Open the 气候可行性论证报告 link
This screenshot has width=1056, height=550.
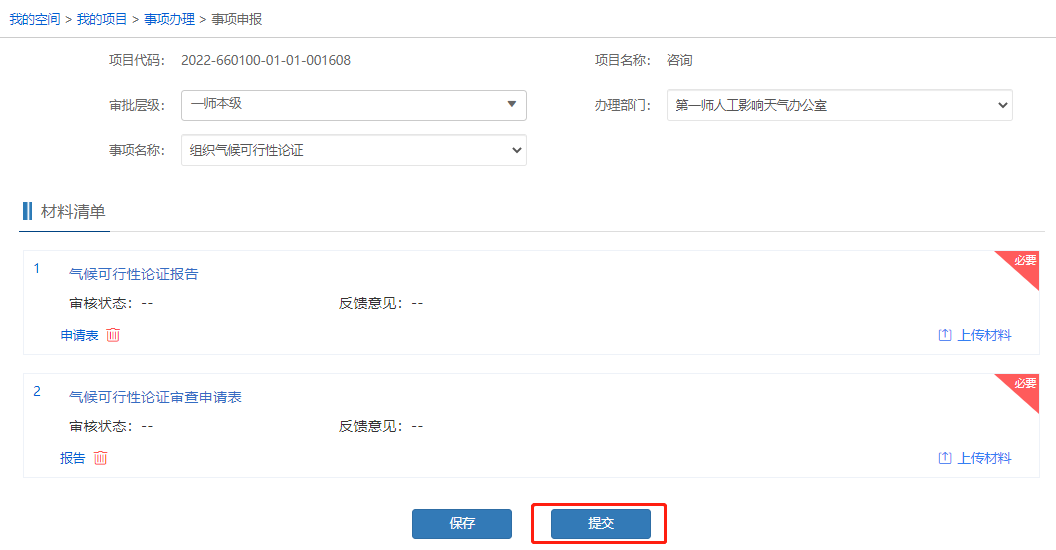pos(133,274)
